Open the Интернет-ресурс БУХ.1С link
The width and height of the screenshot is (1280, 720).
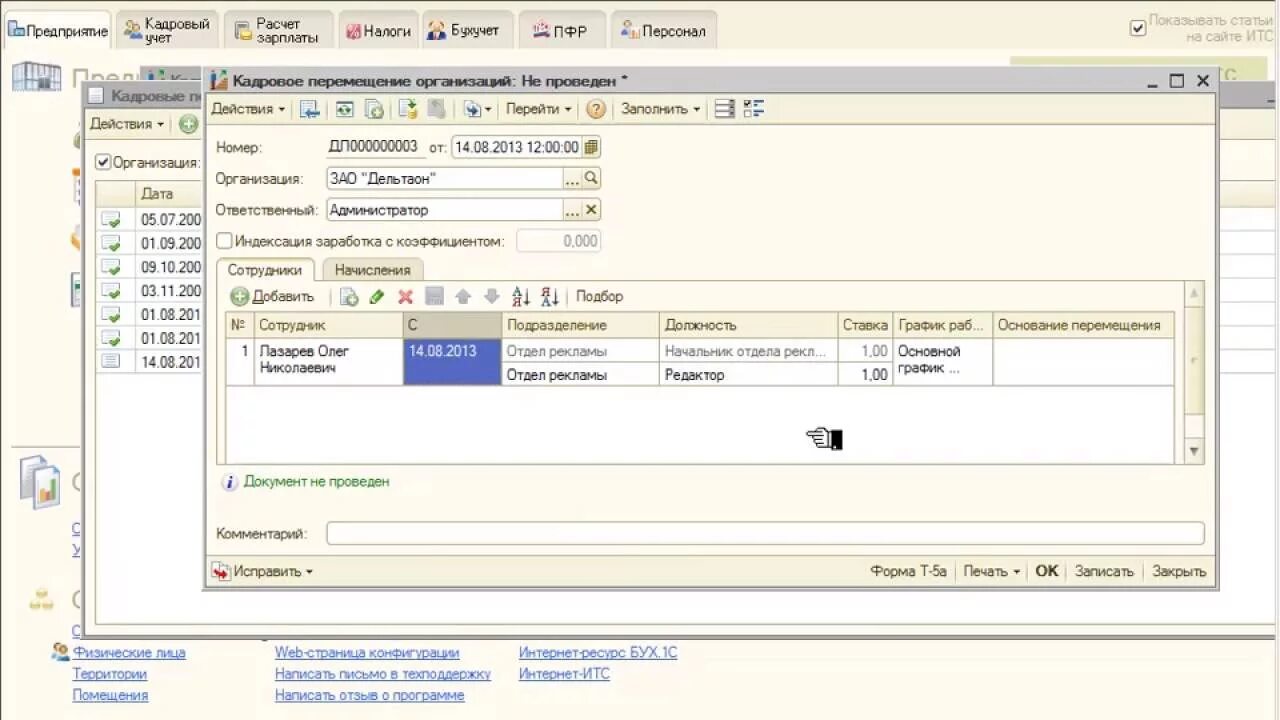598,653
